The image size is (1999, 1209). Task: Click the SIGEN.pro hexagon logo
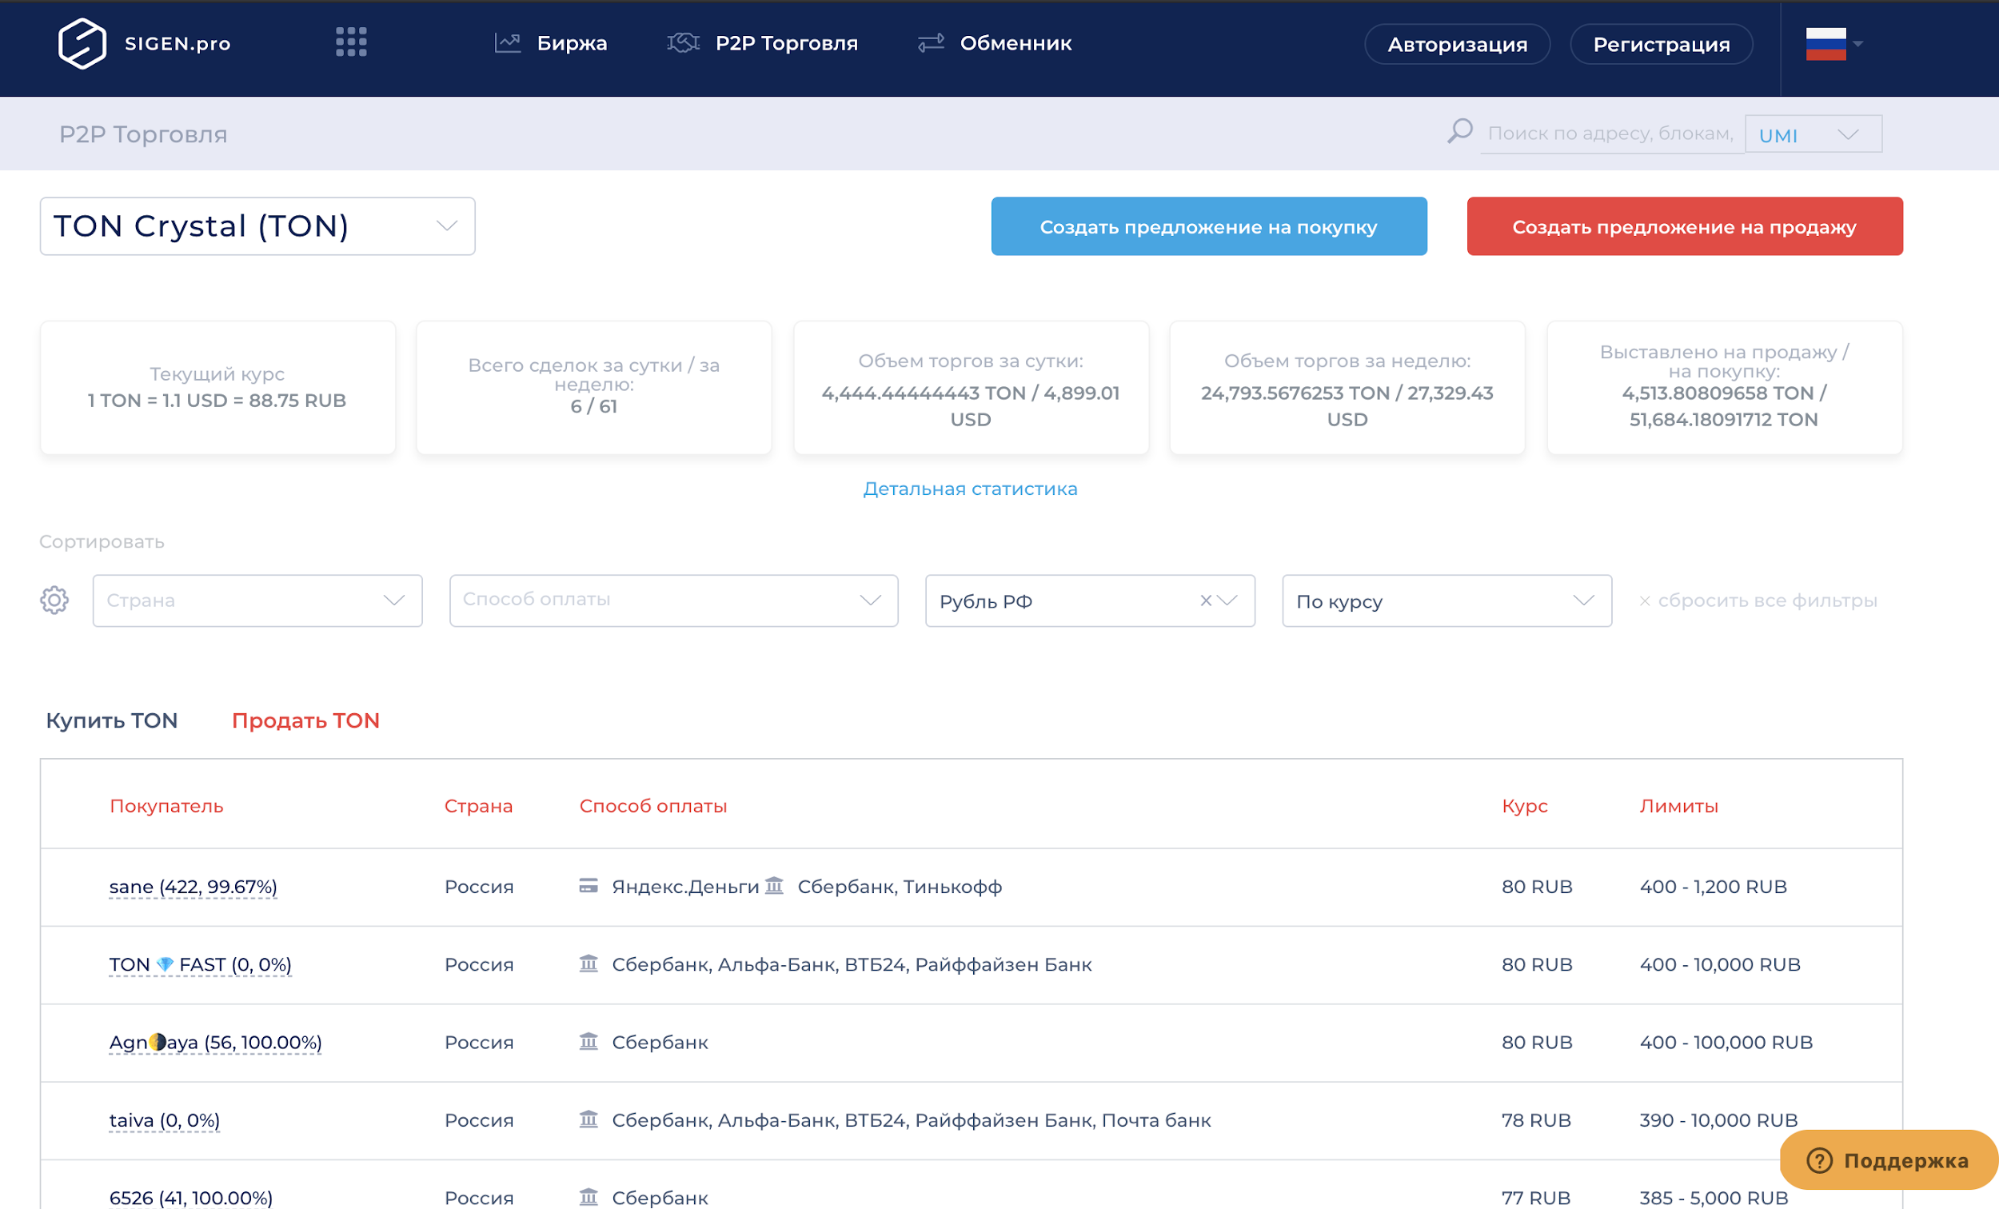click(x=82, y=43)
